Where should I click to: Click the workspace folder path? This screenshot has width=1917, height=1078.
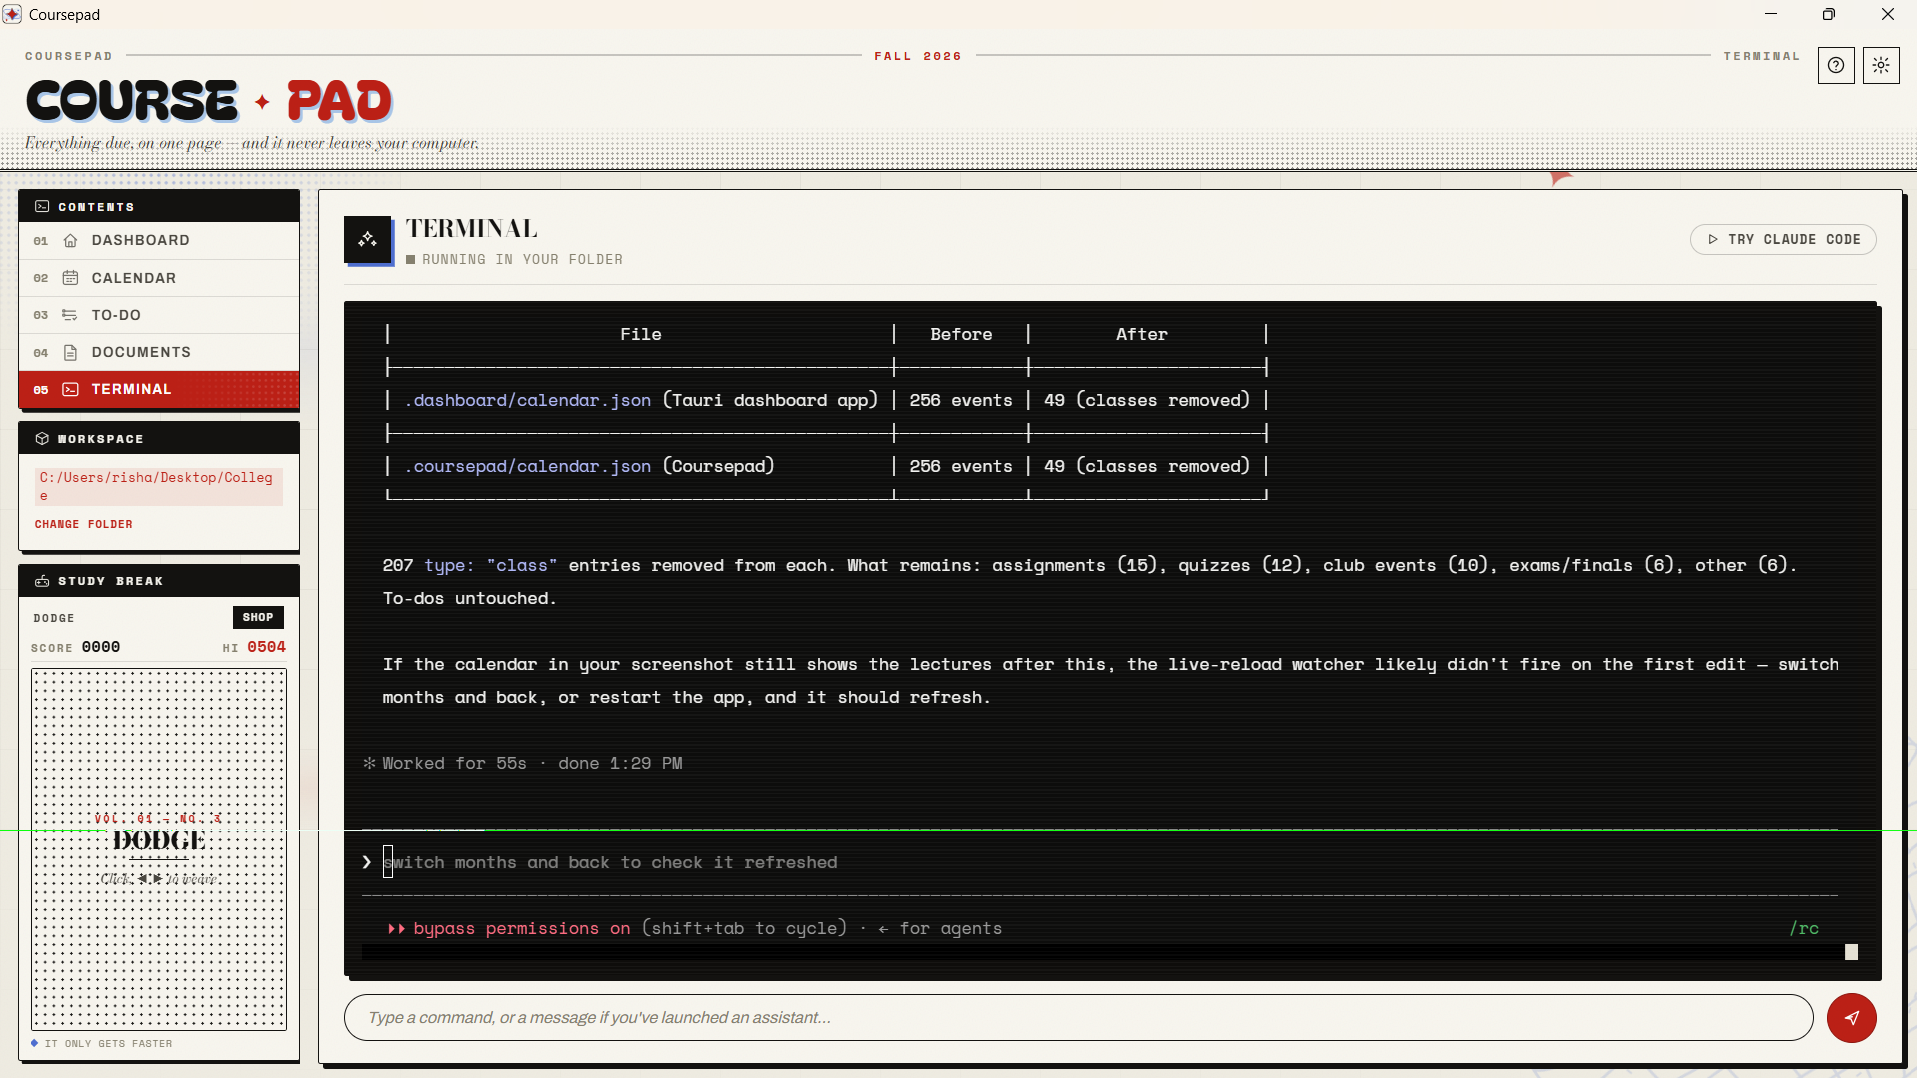point(159,486)
